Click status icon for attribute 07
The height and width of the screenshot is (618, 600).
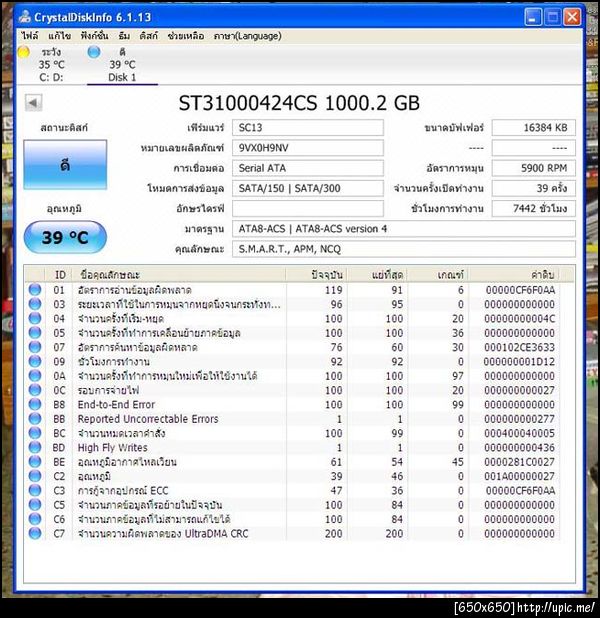(x=35, y=347)
